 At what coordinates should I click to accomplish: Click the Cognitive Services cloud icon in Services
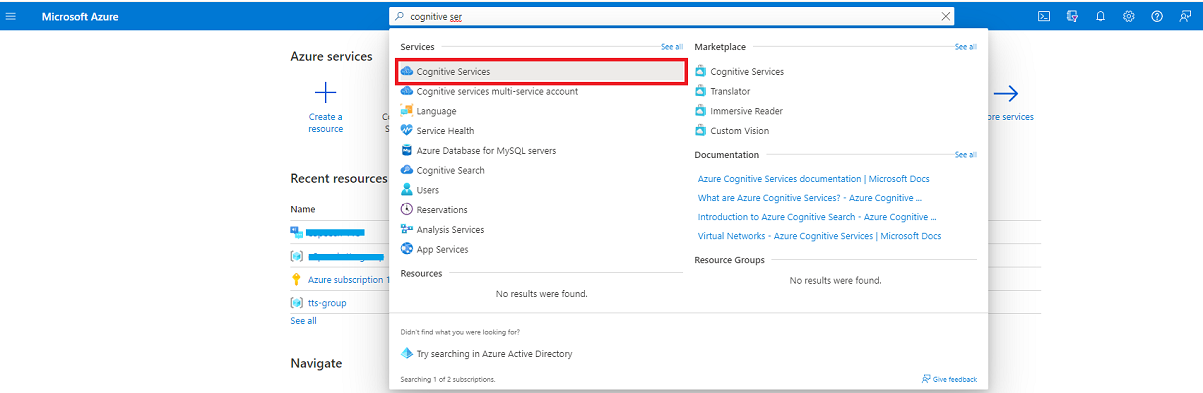(x=406, y=71)
